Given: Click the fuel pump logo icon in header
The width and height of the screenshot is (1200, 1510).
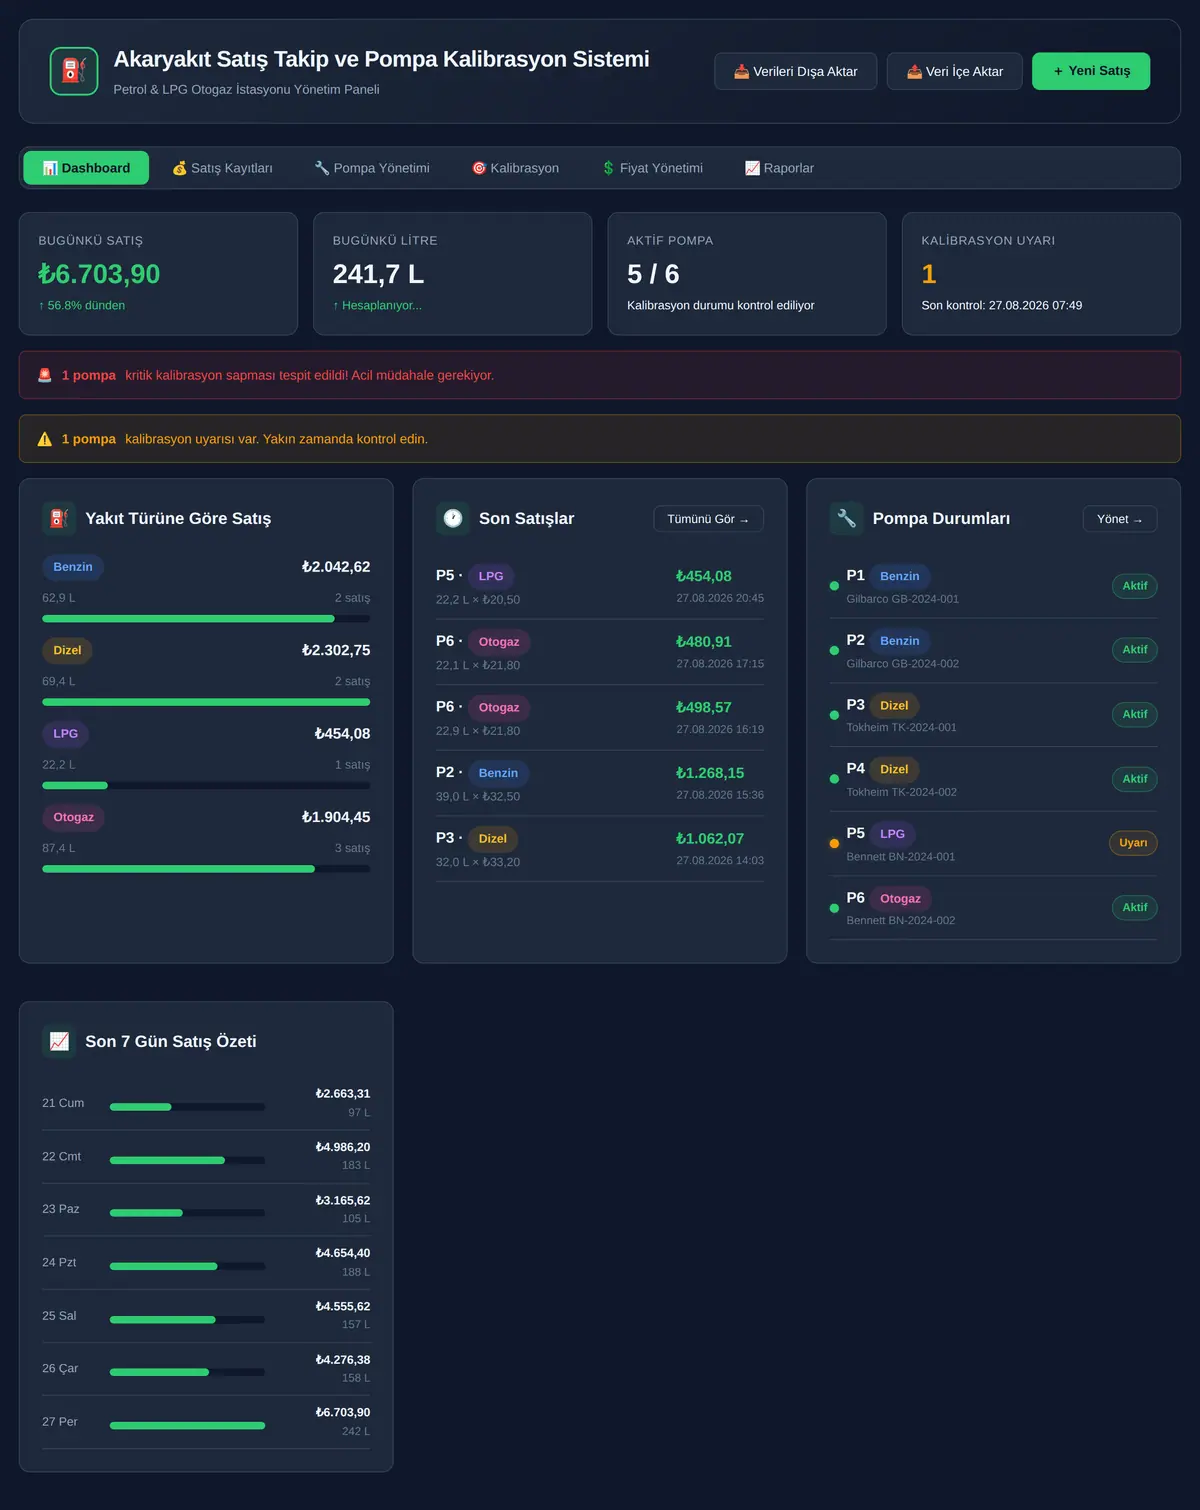Looking at the screenshot, I should click(x=74, y=71).
